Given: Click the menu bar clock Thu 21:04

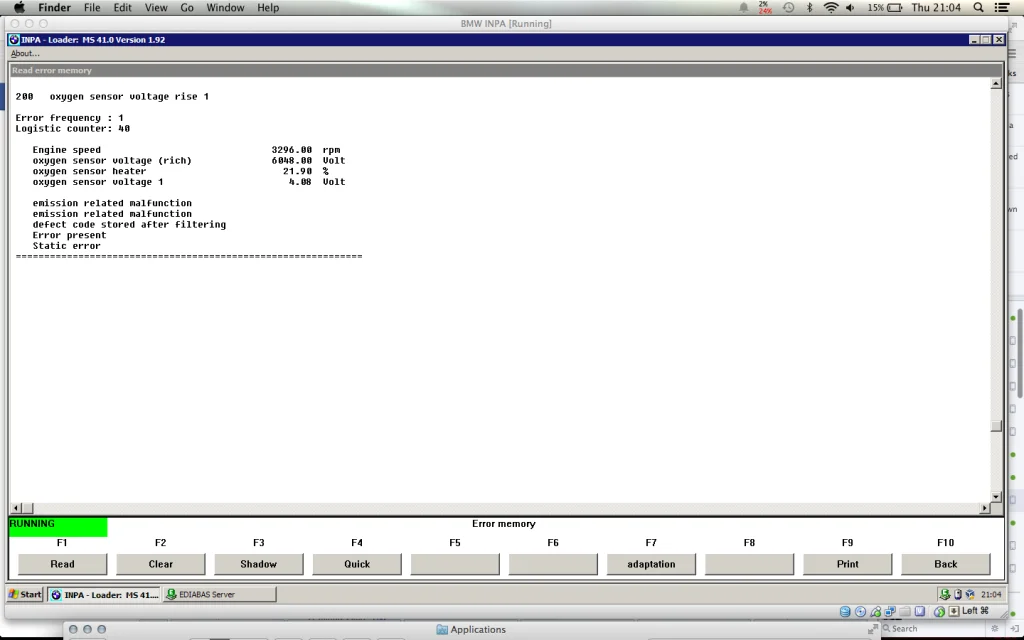Looking at the screenshot, I should (936, 8).
